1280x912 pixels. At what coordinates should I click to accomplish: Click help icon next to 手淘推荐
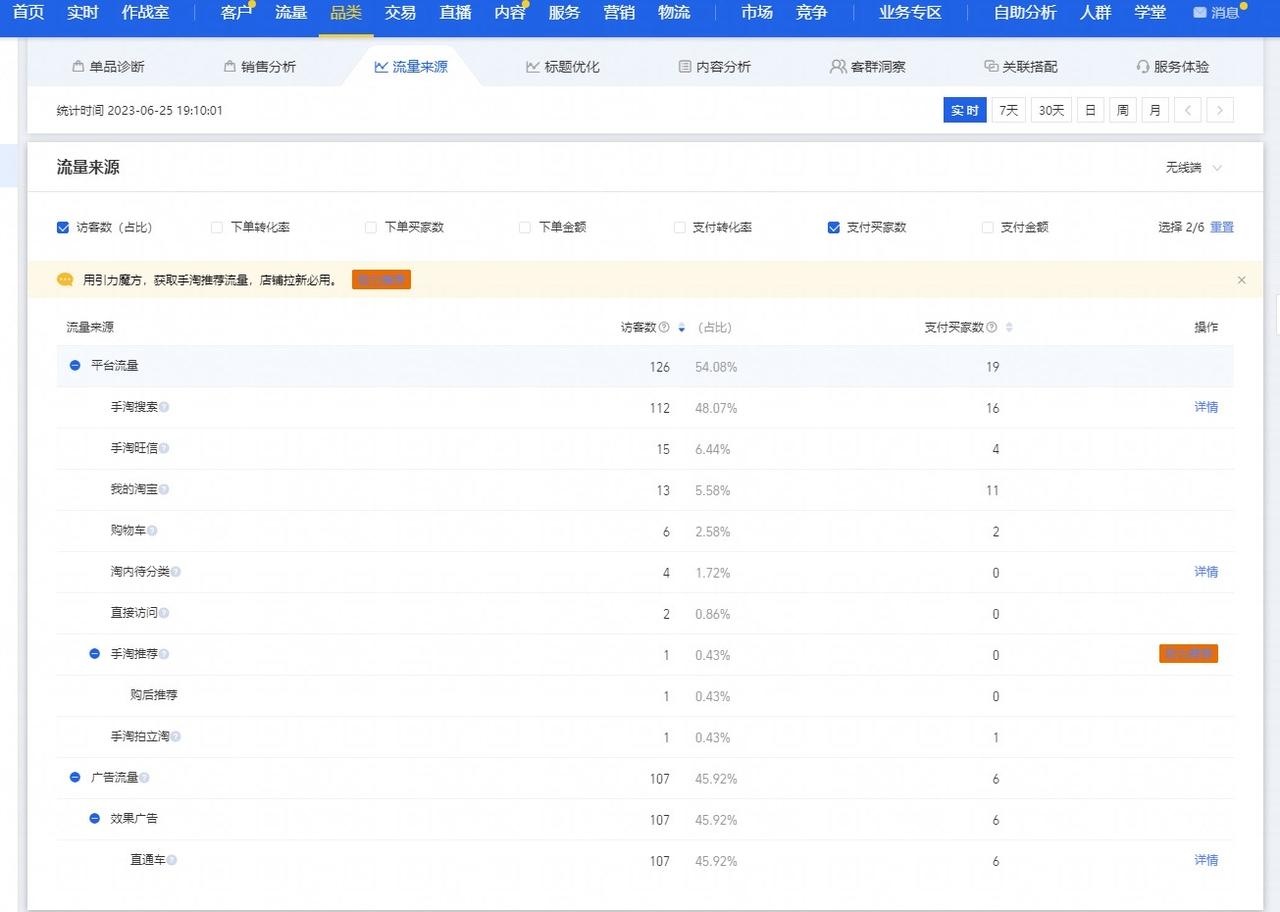click(164, 654)
